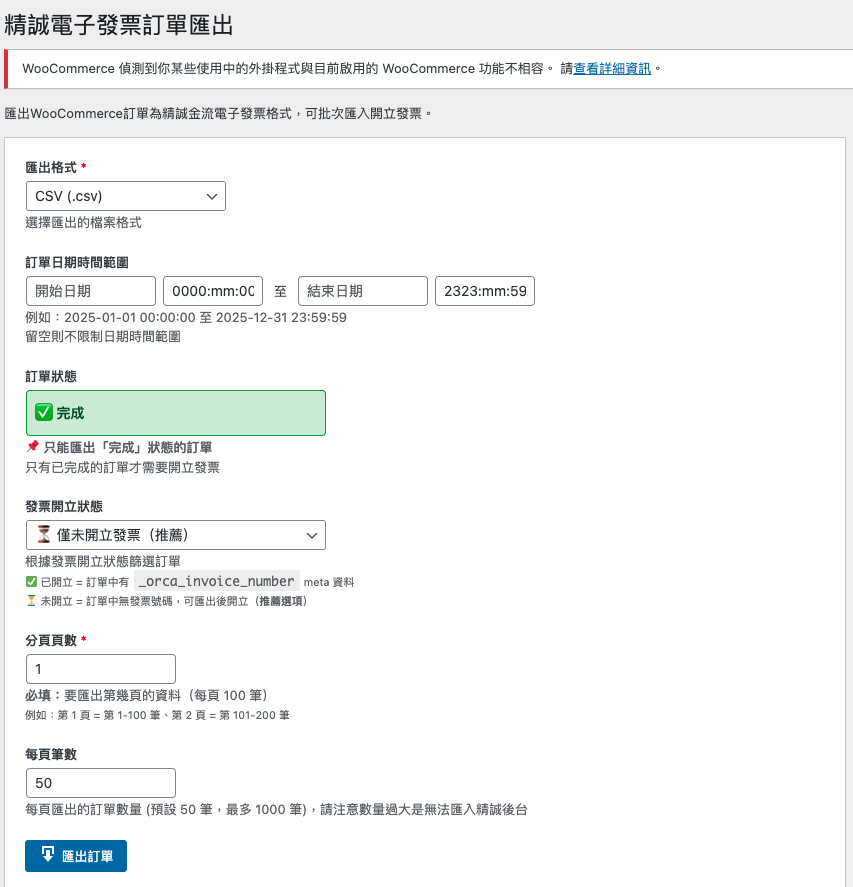This screenshot has height=887, width=853.
Task: Click the start time 0000:mm:00 field
Action: pos(213,291)
